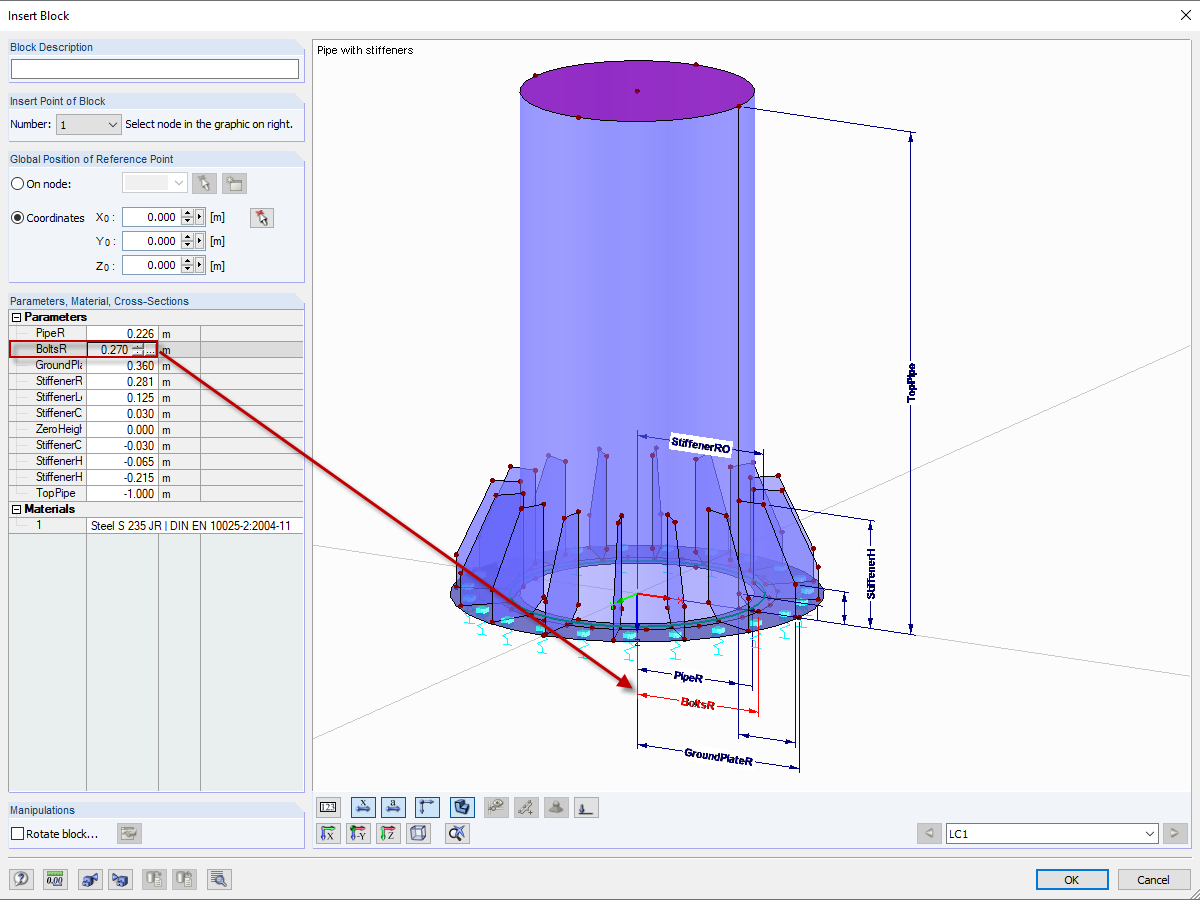Open units and decimals 0.00 icon
This screenshot has height=900, width=1200.
[x=54, y=880]
